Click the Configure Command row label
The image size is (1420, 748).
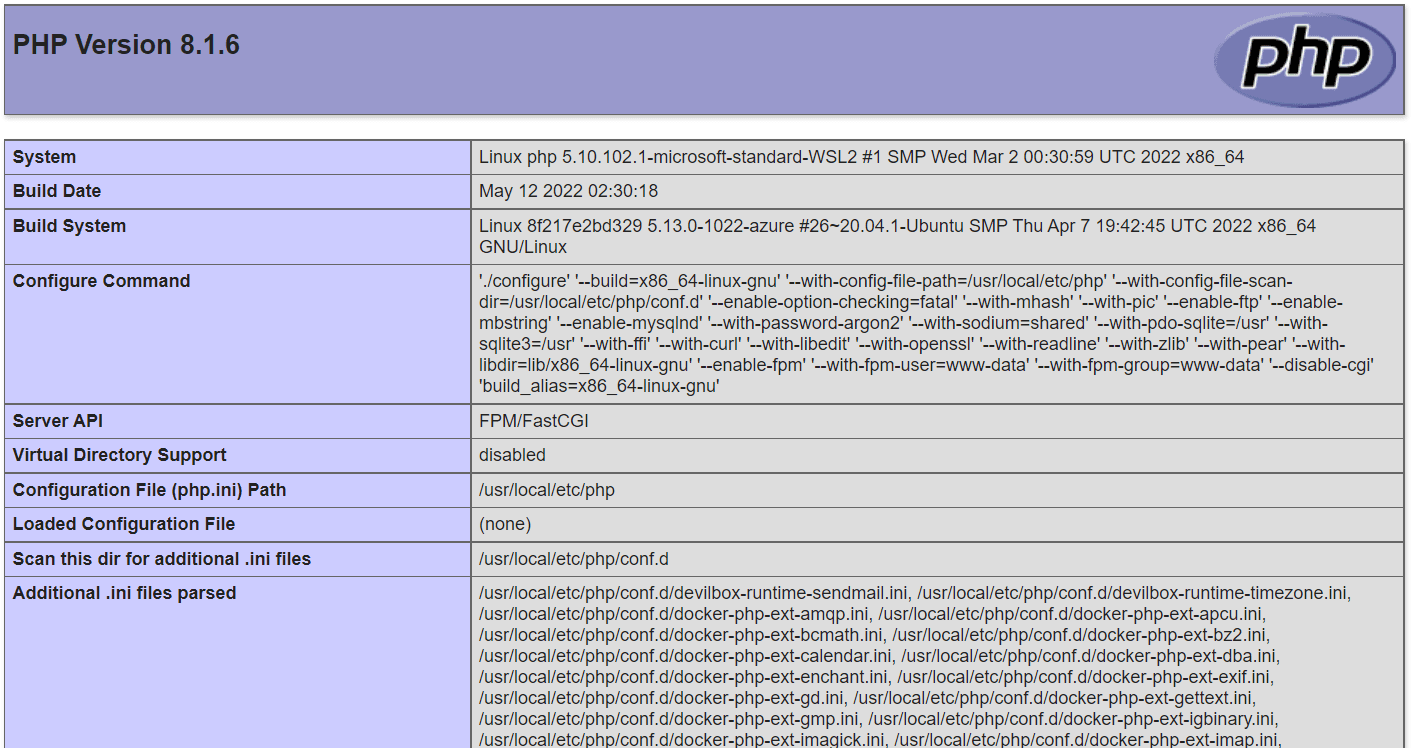point(101,281)
